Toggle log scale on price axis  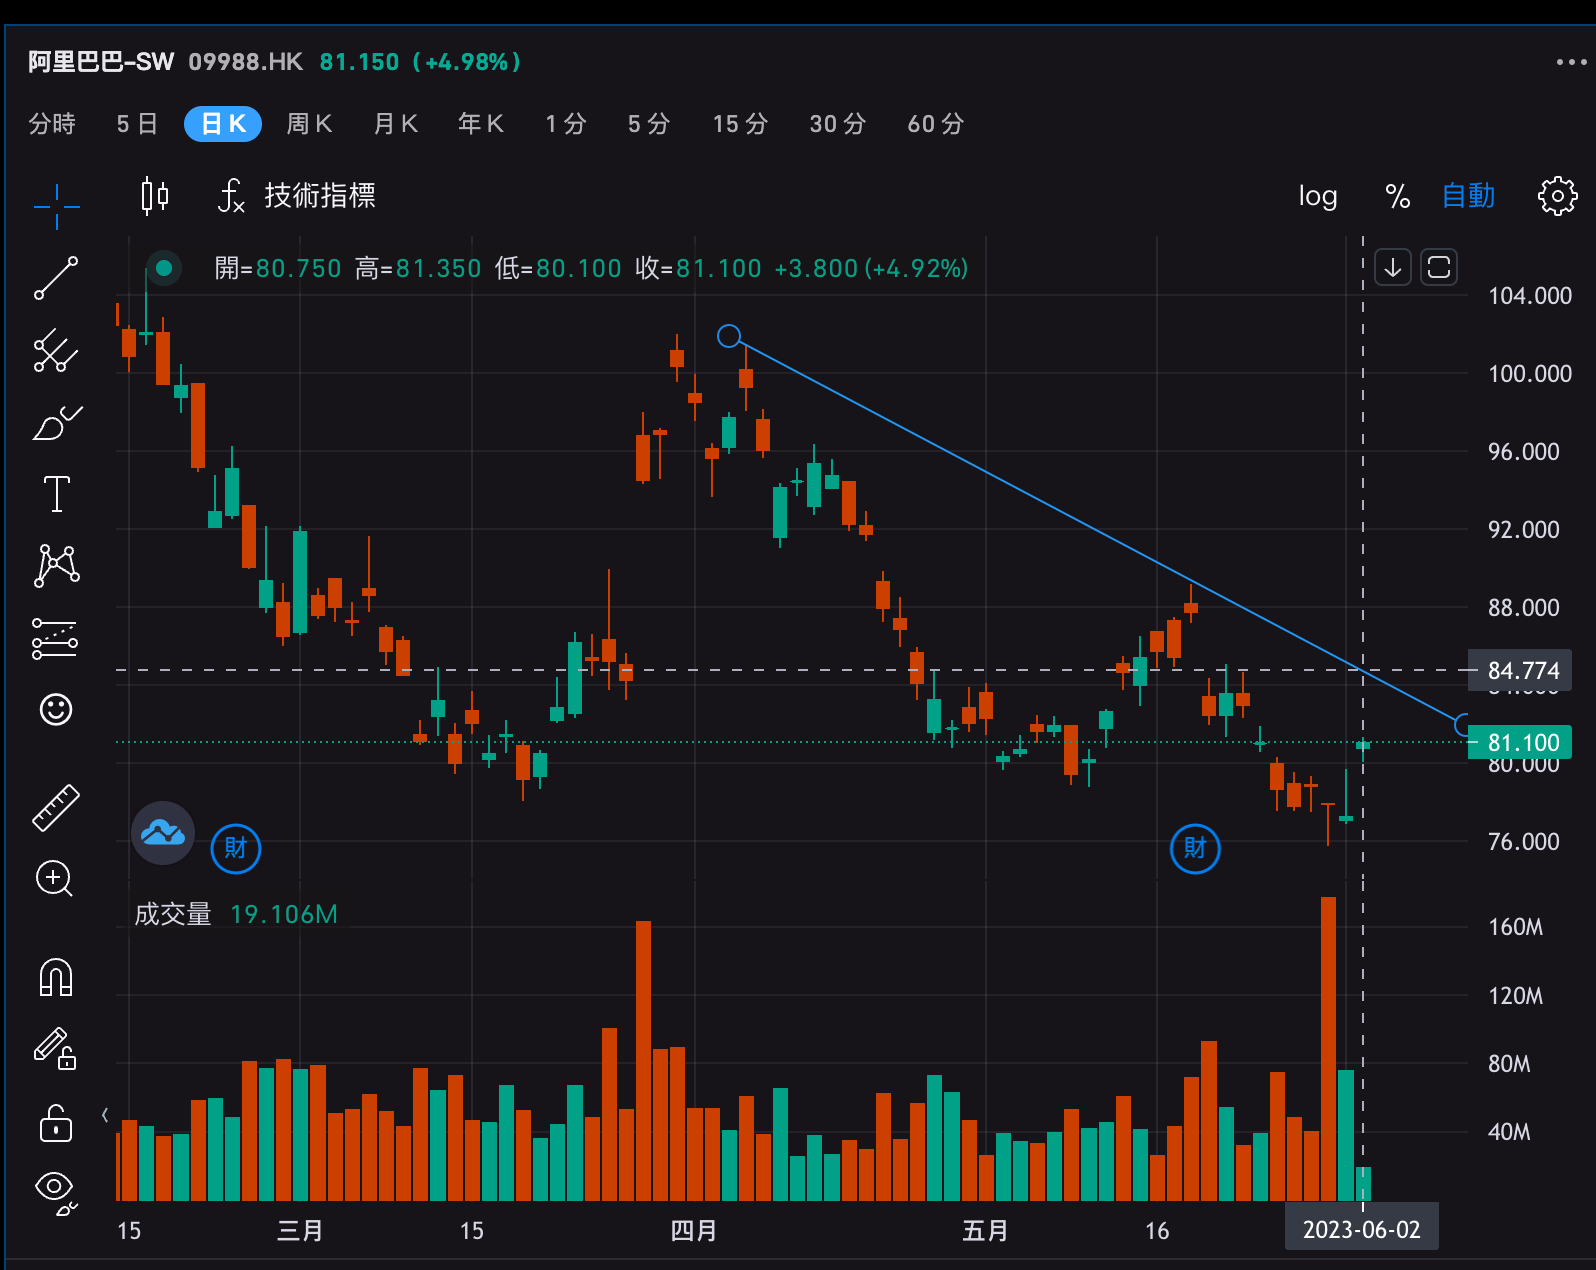coord(1317,196)
